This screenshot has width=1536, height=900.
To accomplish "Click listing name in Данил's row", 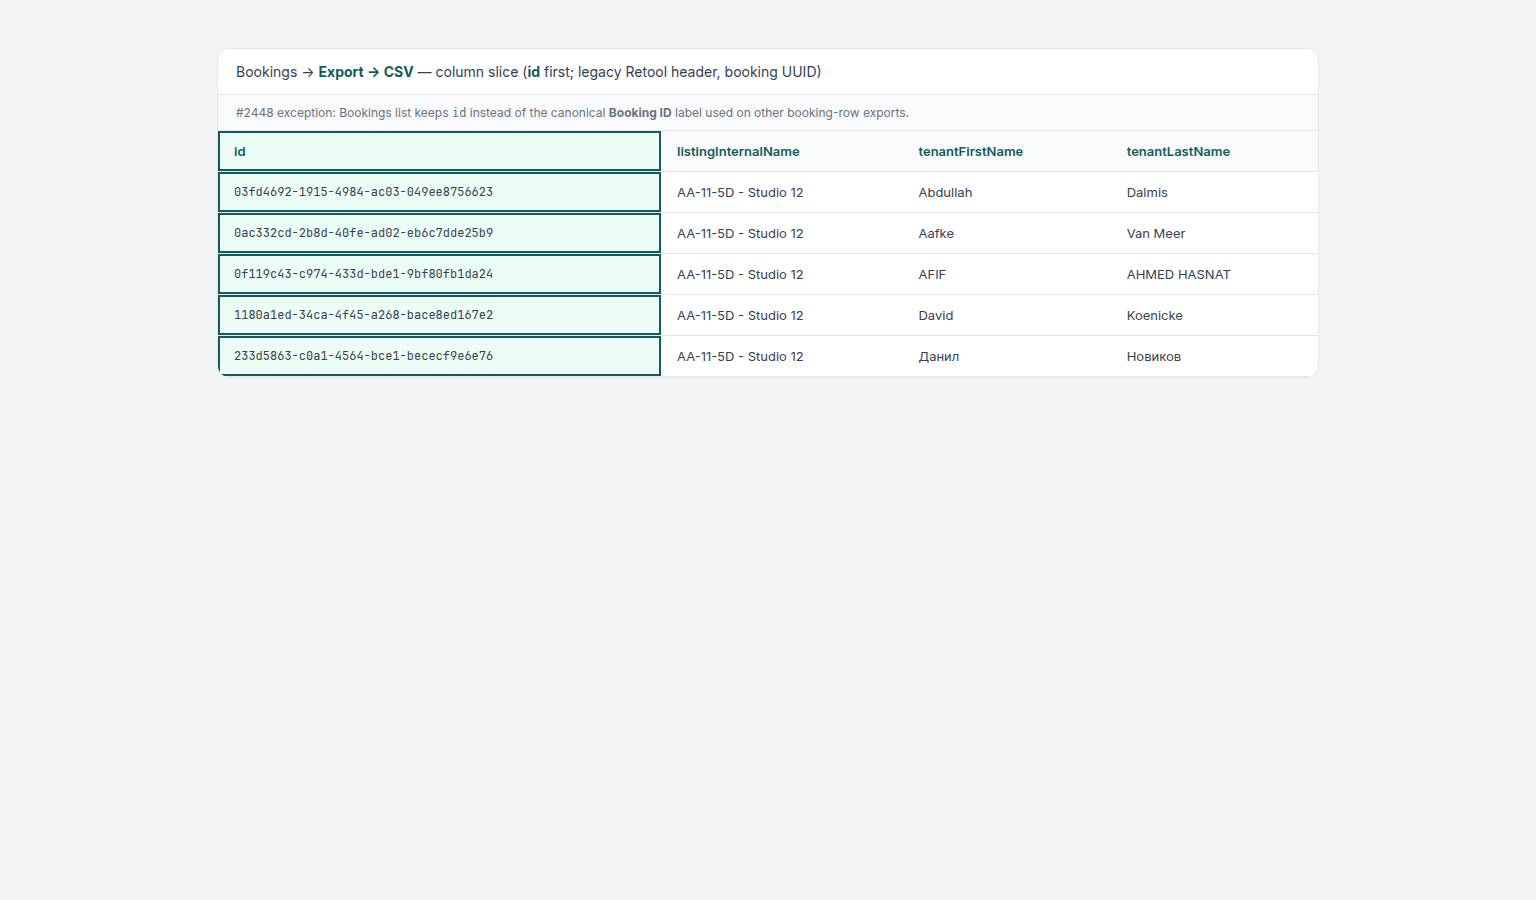I will [781, 356].
